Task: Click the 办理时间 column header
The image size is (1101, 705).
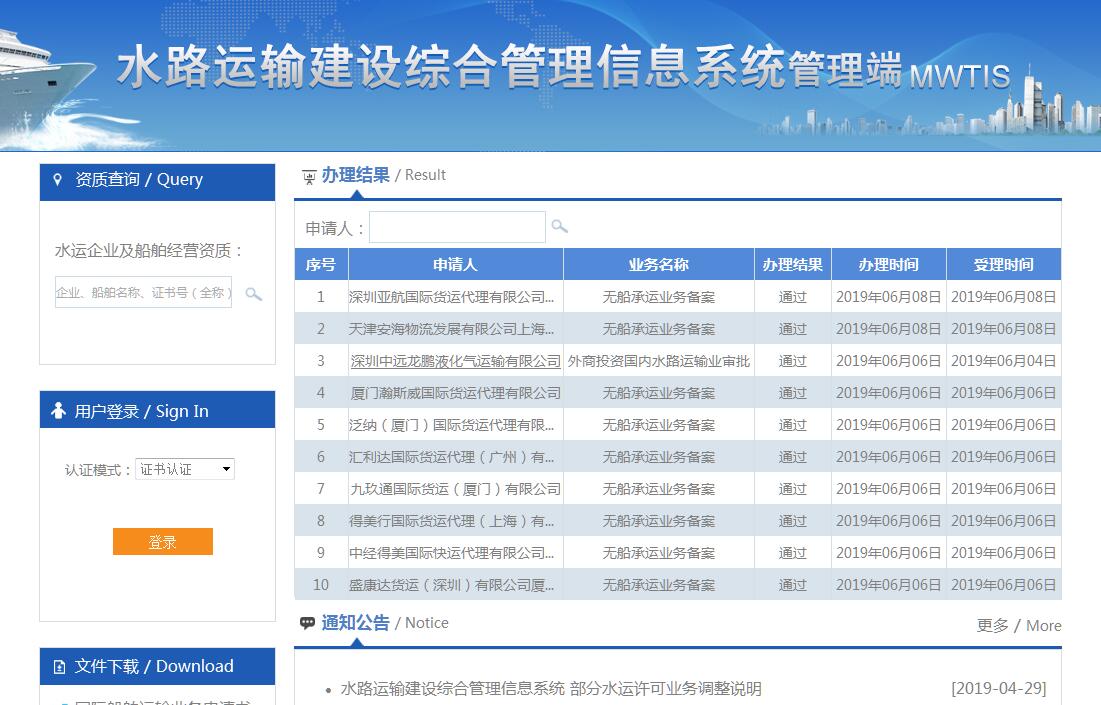Action: (888, 265)
